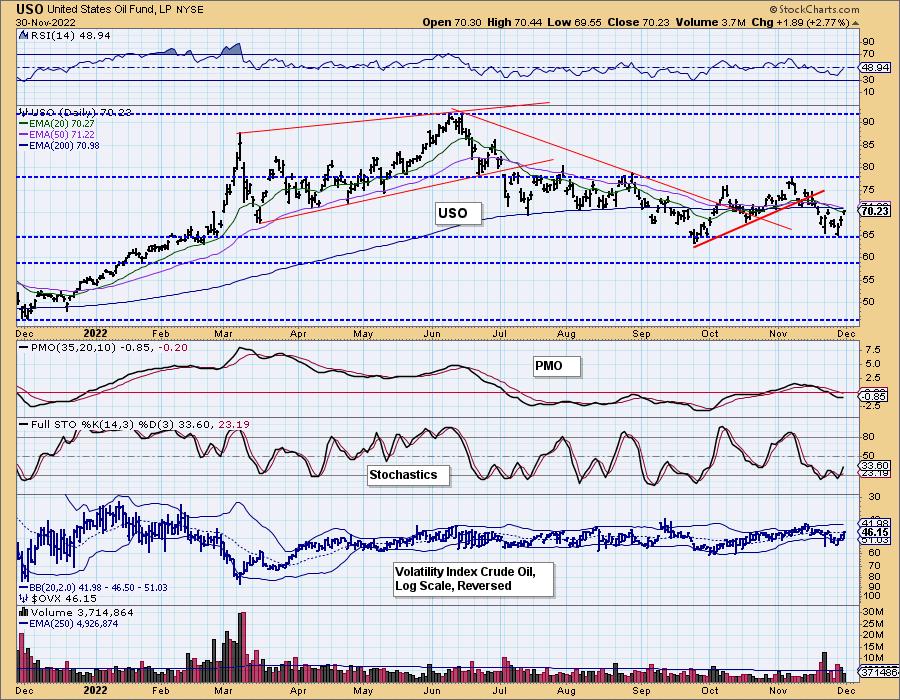Click the Chg +1.89 (+2.77%) value
Image resolution: width=900 pixels, height=700 pixels.
click(x=800, y=22)
